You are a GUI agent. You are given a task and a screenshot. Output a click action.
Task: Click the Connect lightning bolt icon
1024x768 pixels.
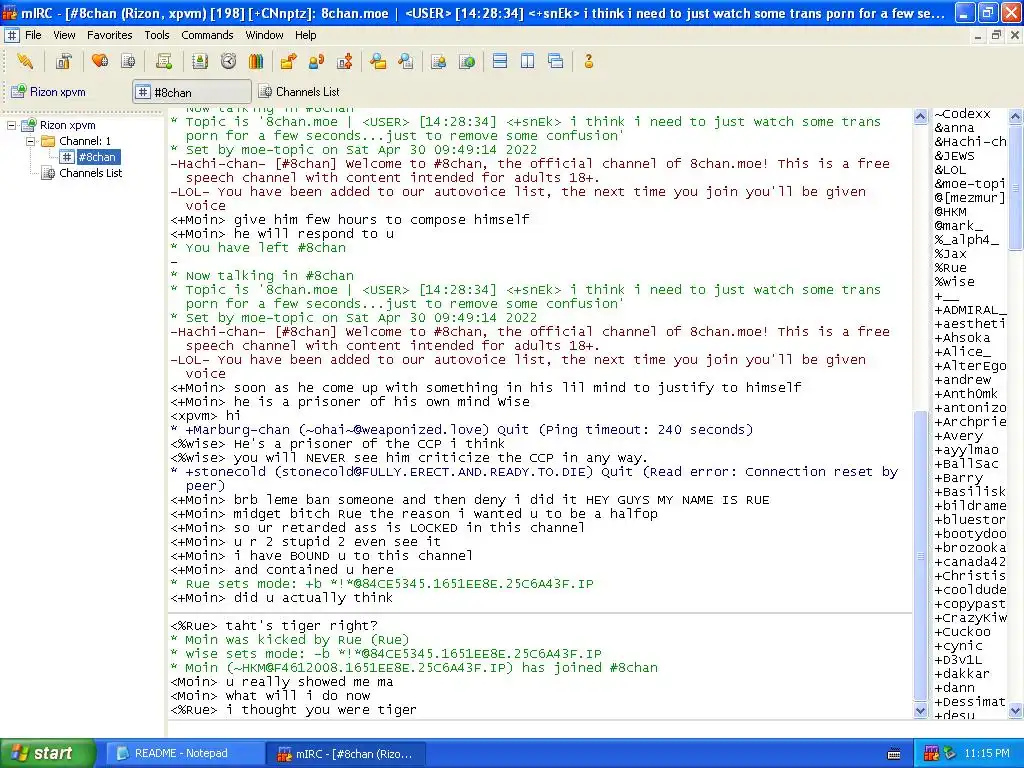click(x=25, y=61)
